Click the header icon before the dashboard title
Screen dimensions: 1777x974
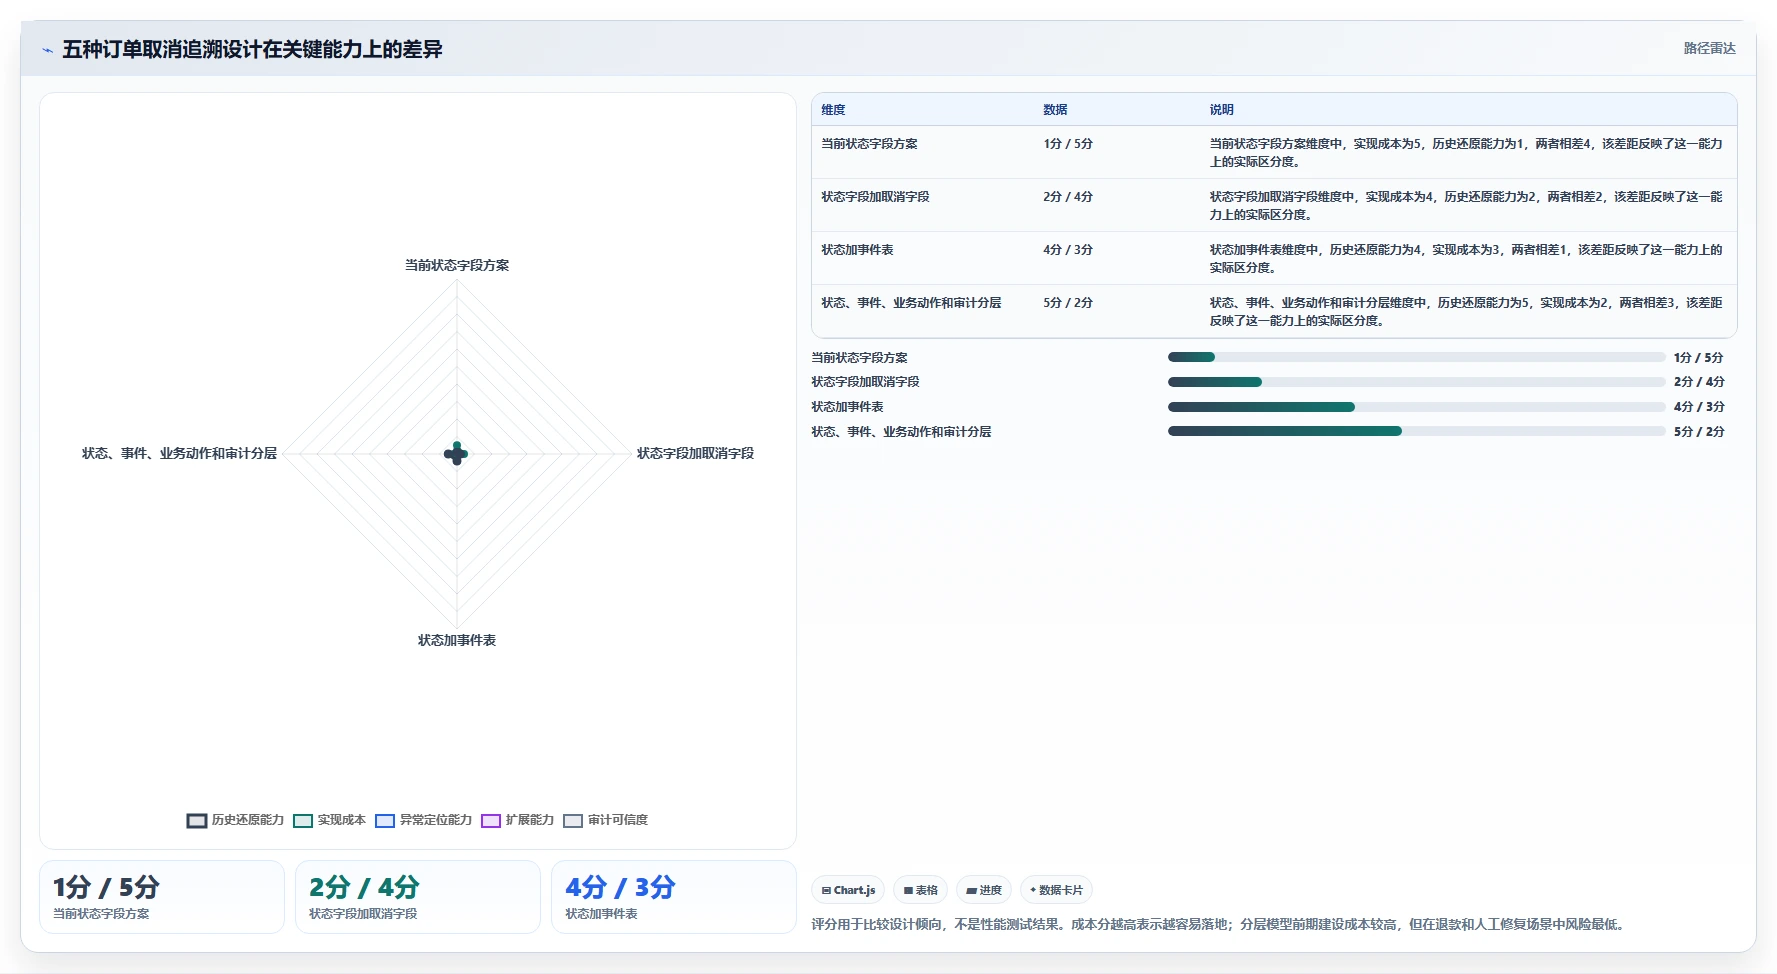coord(47,50)
